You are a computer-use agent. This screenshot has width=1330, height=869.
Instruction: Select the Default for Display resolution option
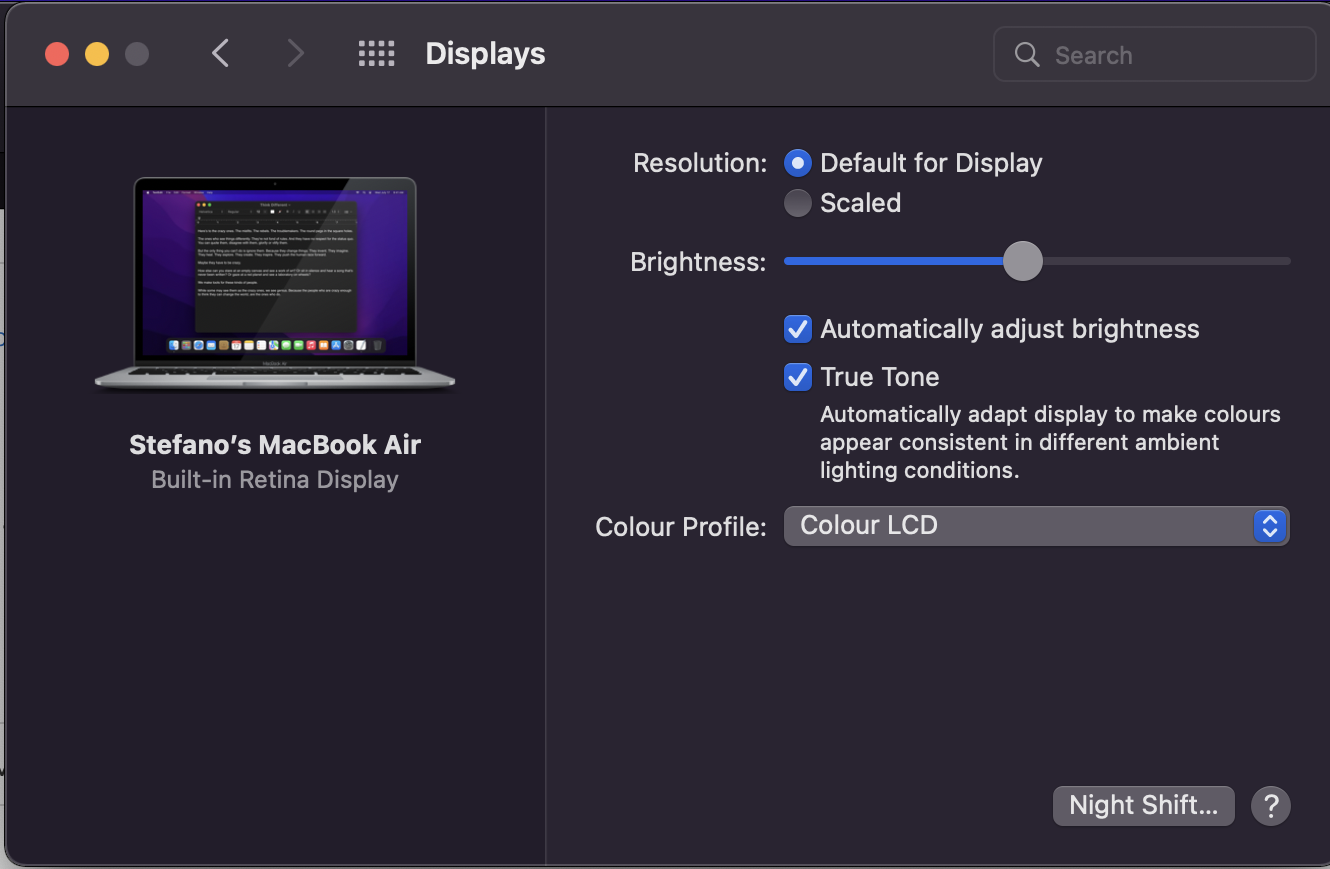(x=798, y=163)
